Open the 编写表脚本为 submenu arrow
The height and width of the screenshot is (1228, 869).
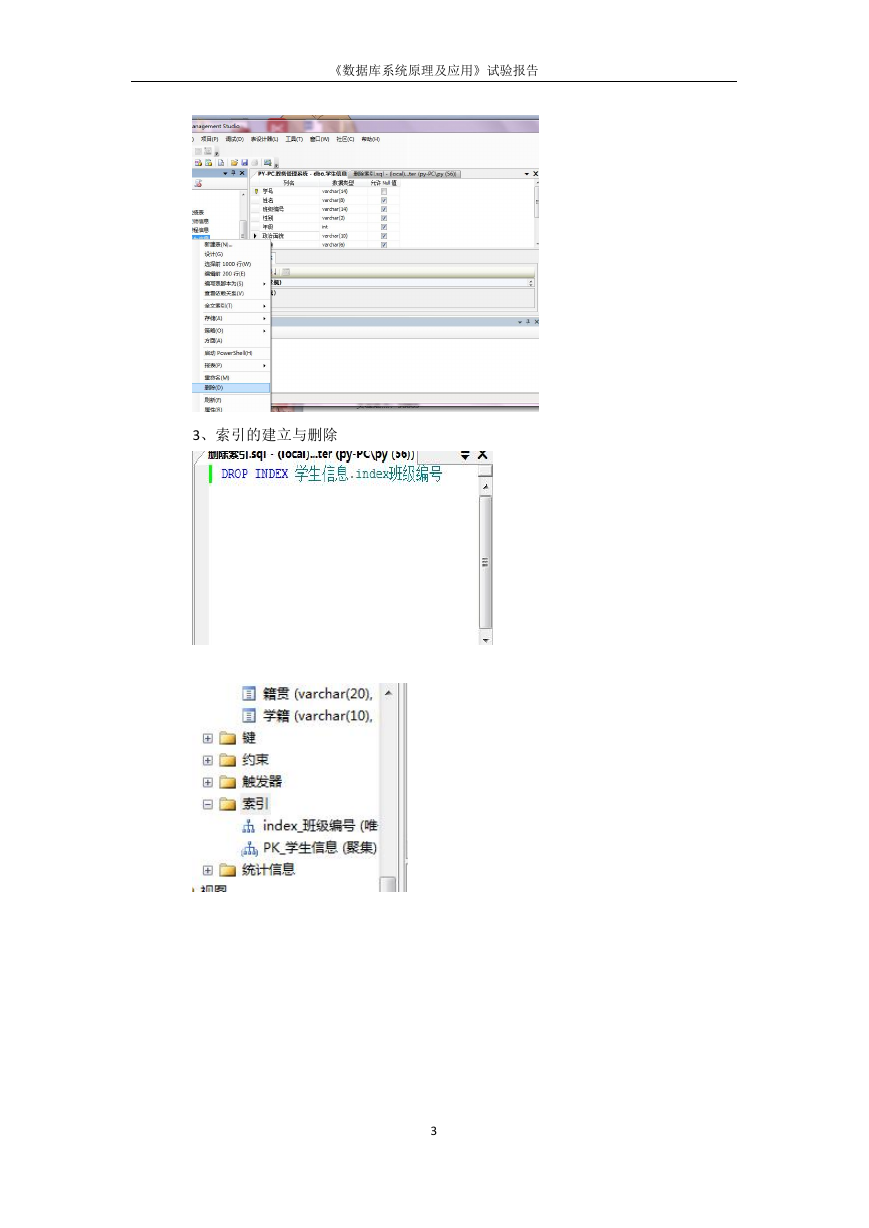point(264,284)
